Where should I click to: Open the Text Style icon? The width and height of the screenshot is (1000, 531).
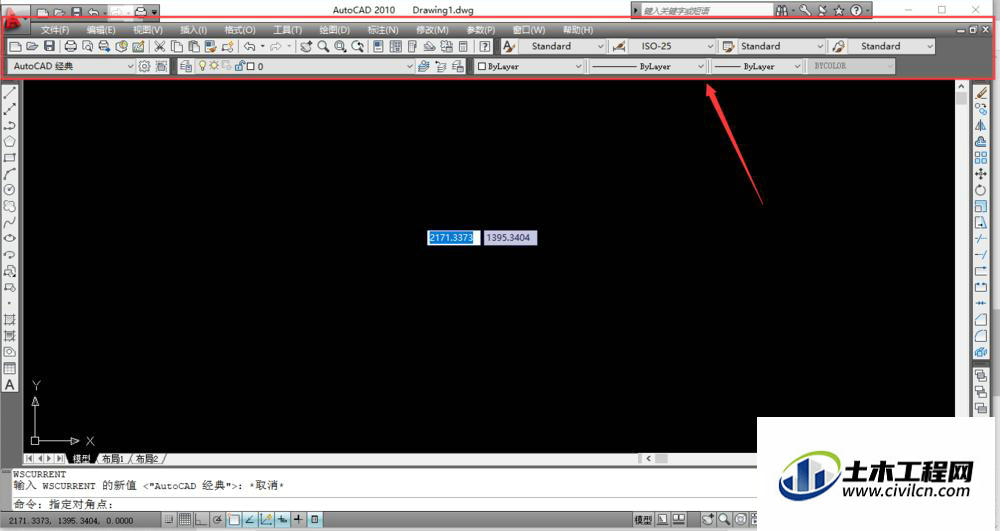pyautogui.click(x=508, y=47)
